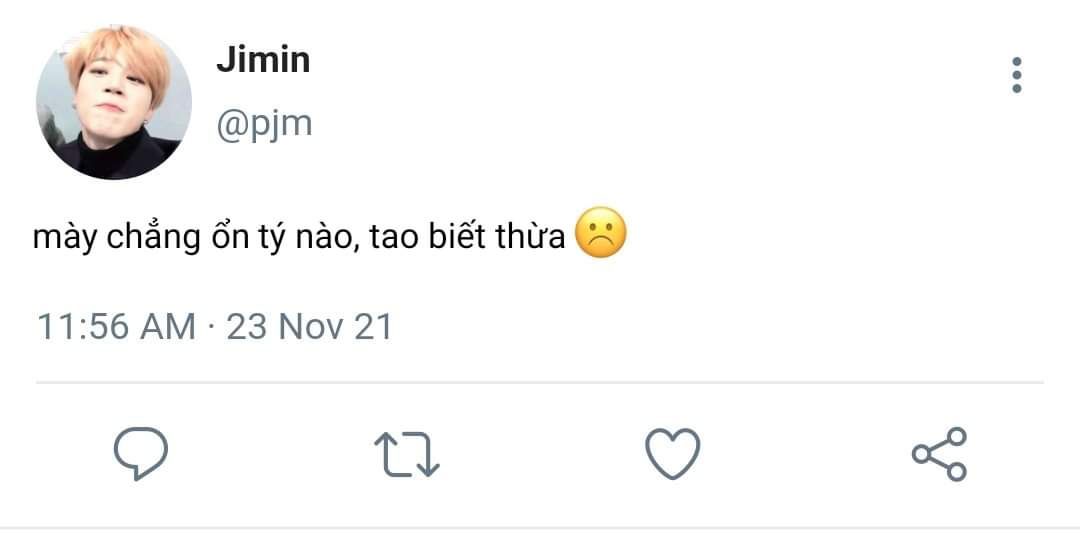Open the share options icon
Viewport: 1080px width, 546px height.
(x=939, y=453)
